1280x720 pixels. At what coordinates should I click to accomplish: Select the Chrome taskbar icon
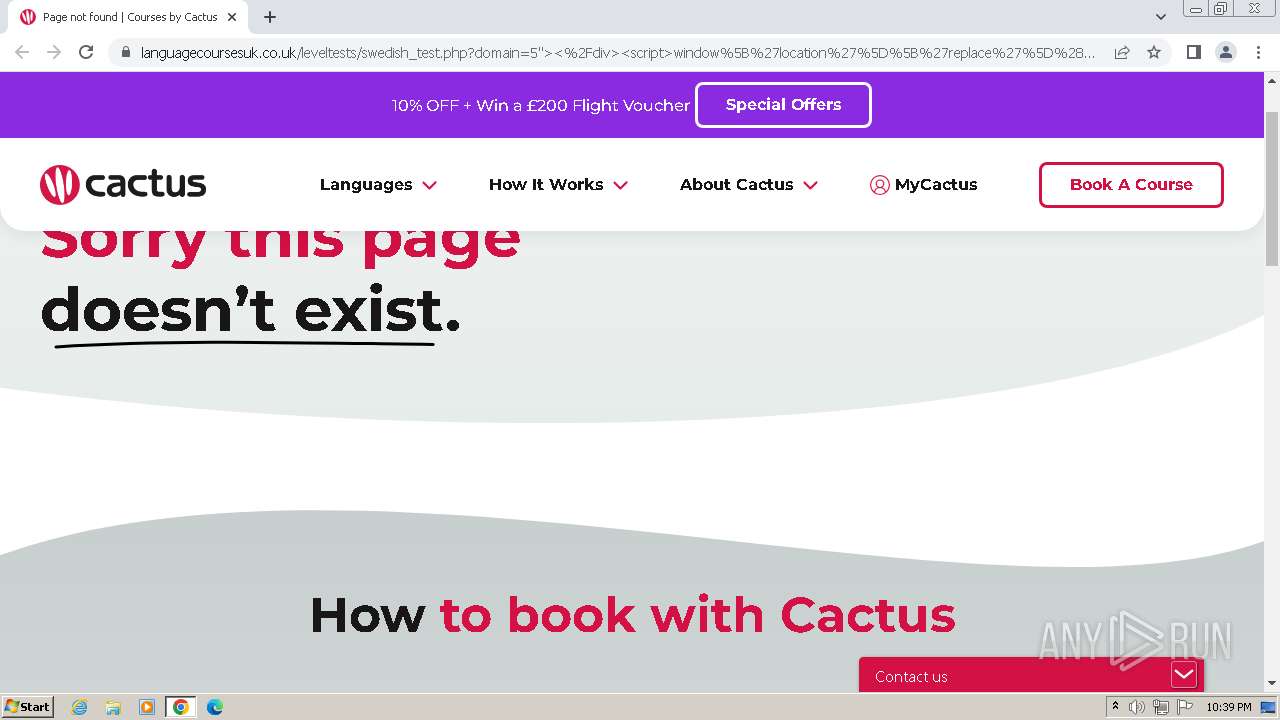tap(180, 707)
